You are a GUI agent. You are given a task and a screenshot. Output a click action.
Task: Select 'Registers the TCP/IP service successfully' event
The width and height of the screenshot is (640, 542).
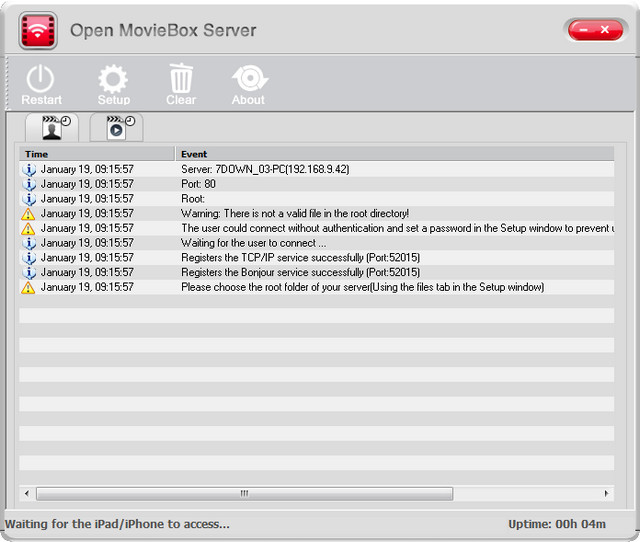click(300, 257)
